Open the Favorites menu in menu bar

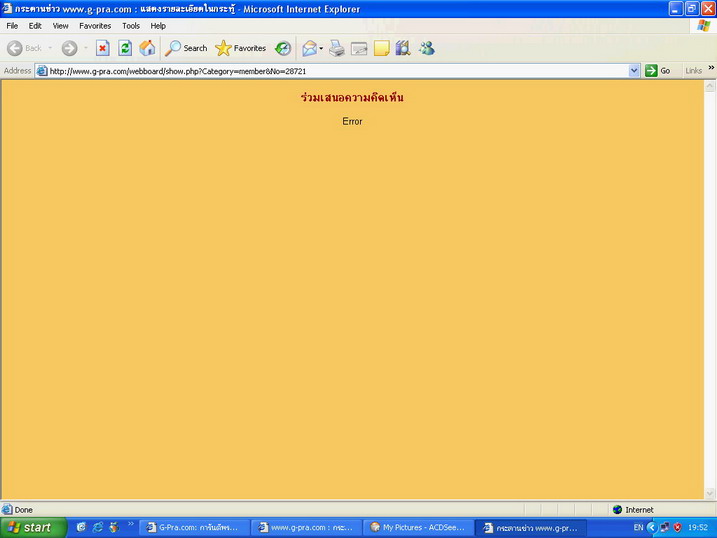click(x=95, y=26)
